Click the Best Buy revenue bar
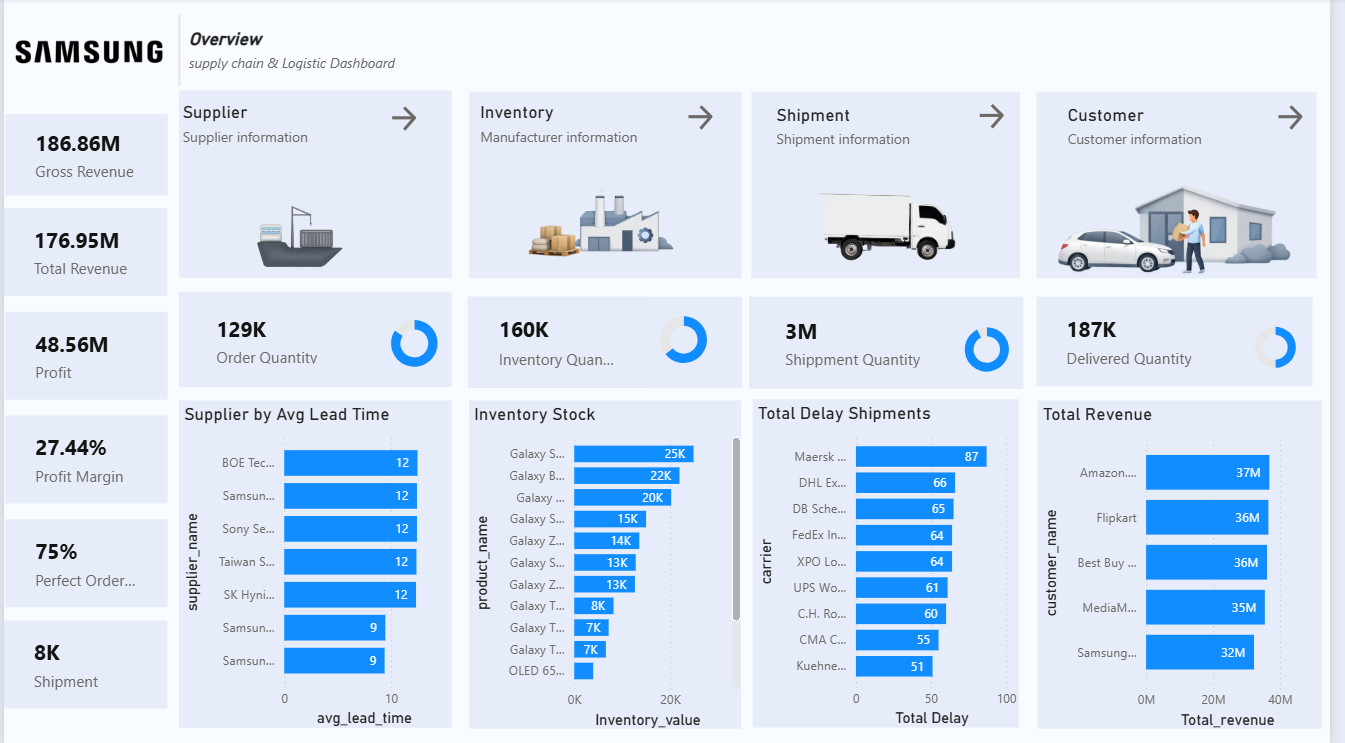 coord(1207,563)
